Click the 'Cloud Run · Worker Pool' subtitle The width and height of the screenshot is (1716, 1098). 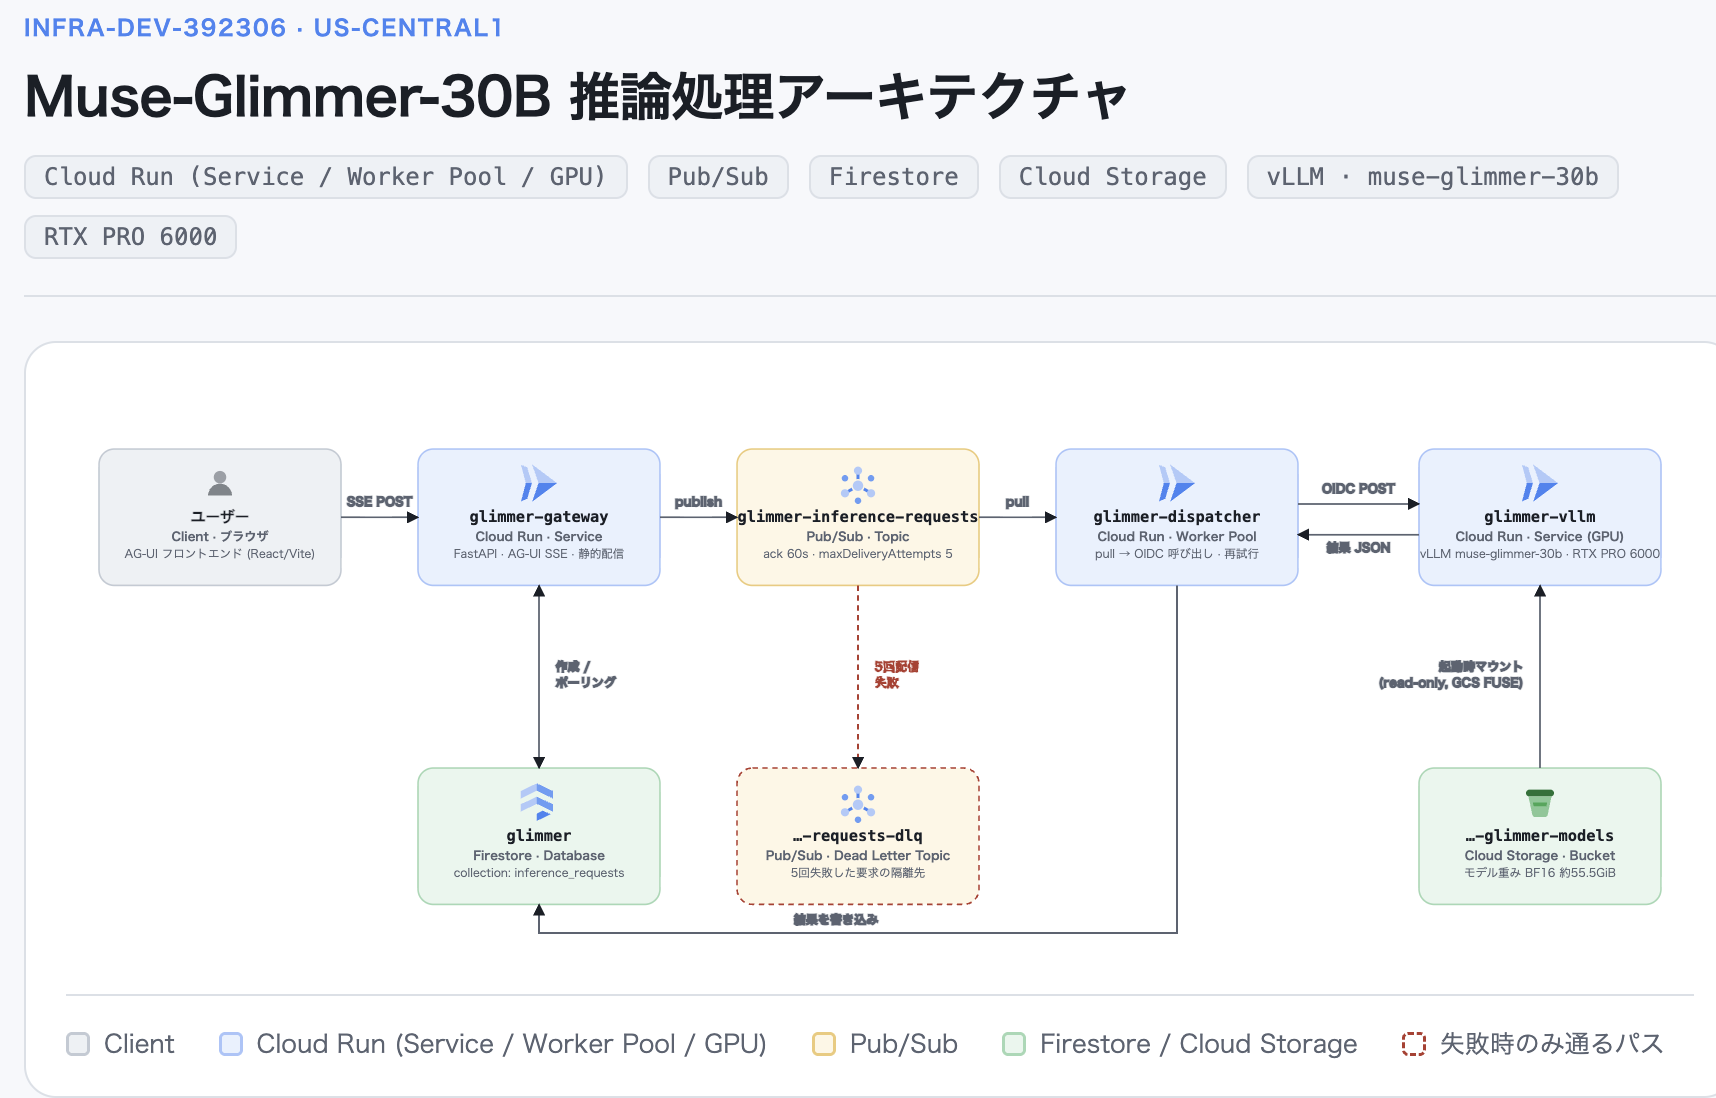[1177, 537]
